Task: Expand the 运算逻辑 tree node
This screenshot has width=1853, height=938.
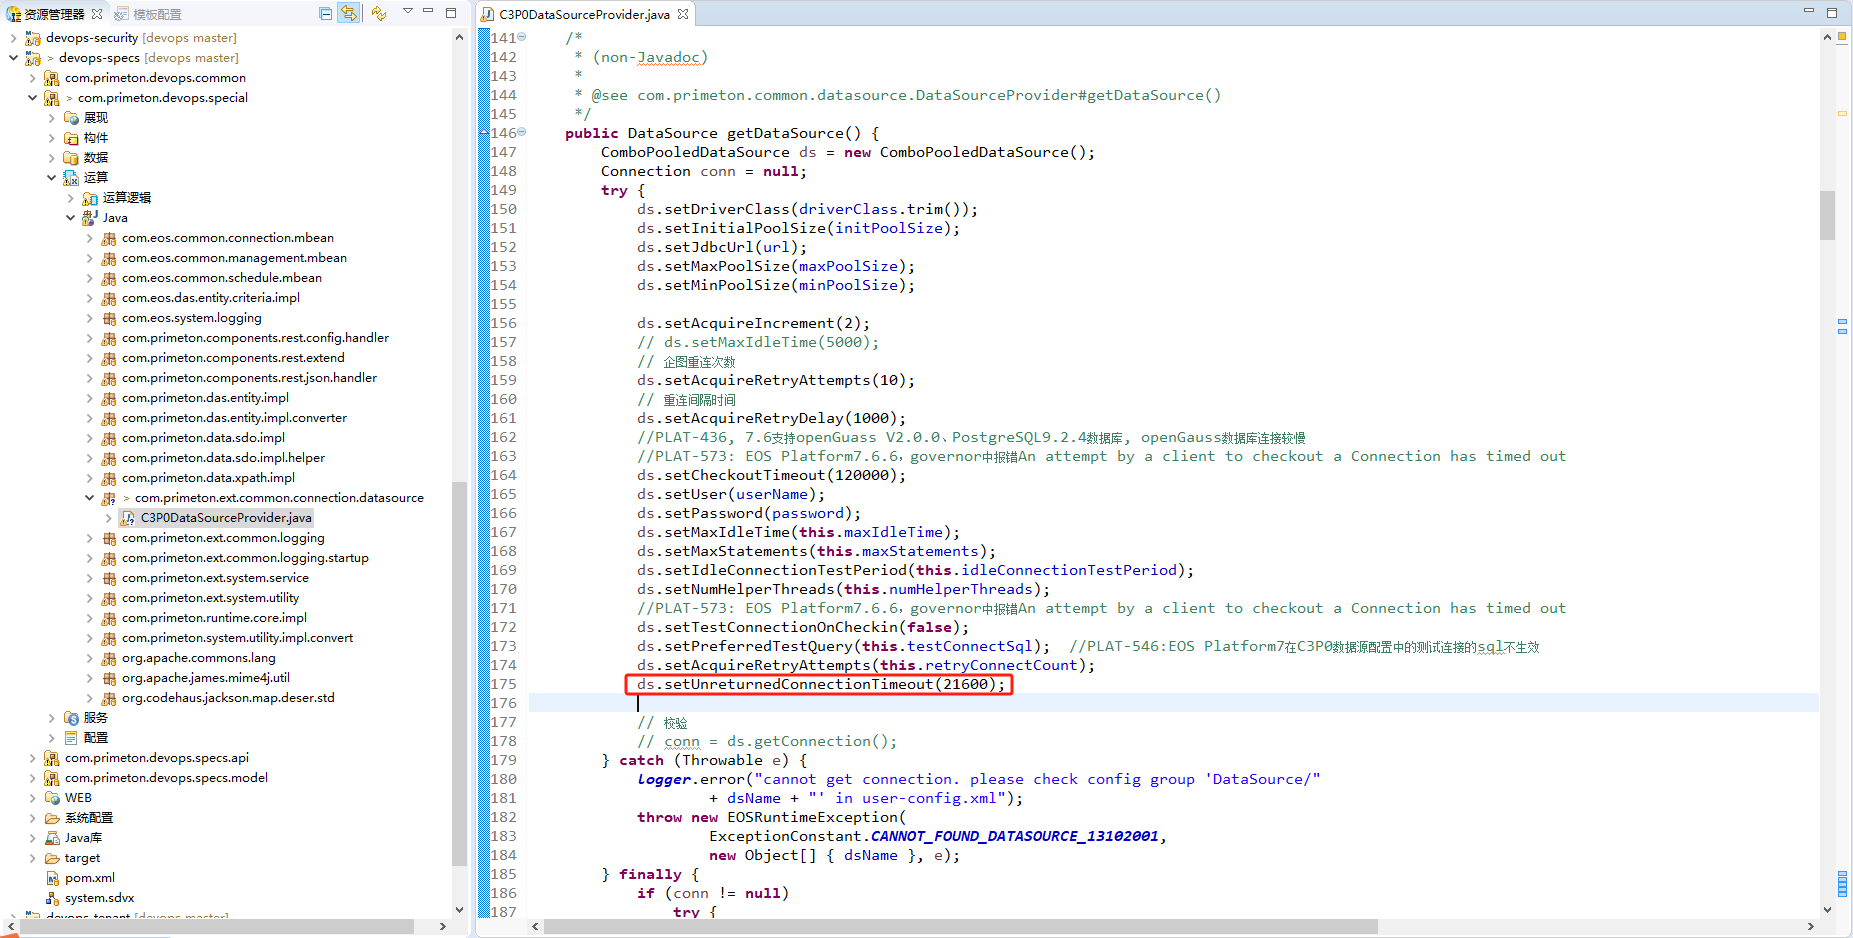Action: tap(71, 198)
